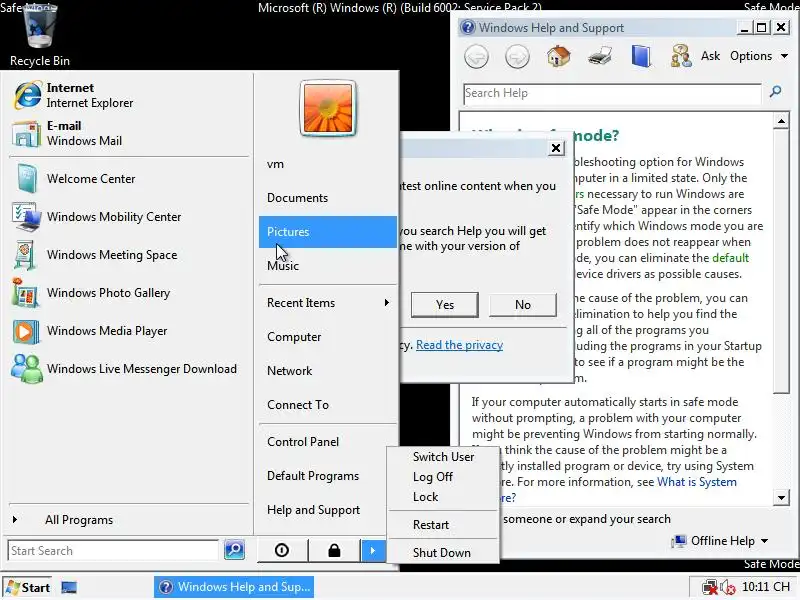Open the Read the privacy link
Viewport: 800px width, 600px height.
[460, 345]
